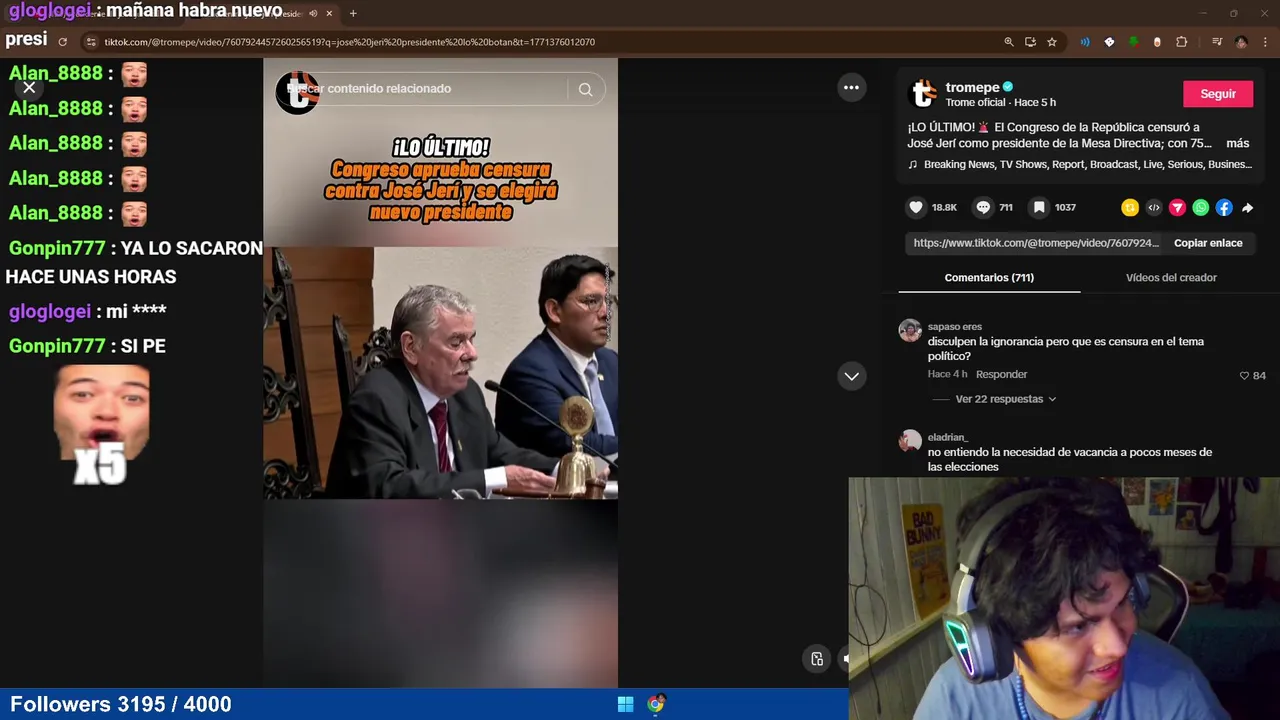Click the orange-and-white extension icon in Chrome toolbar
Viewport: 1280px width, 720px height.
(x=1157, y=42)
